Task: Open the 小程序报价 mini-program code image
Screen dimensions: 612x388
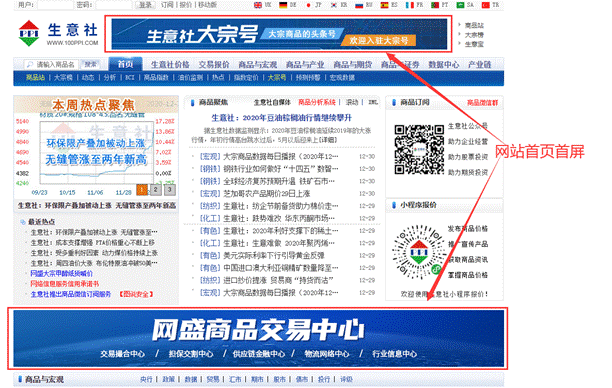Action: click(x=418, y=252)
